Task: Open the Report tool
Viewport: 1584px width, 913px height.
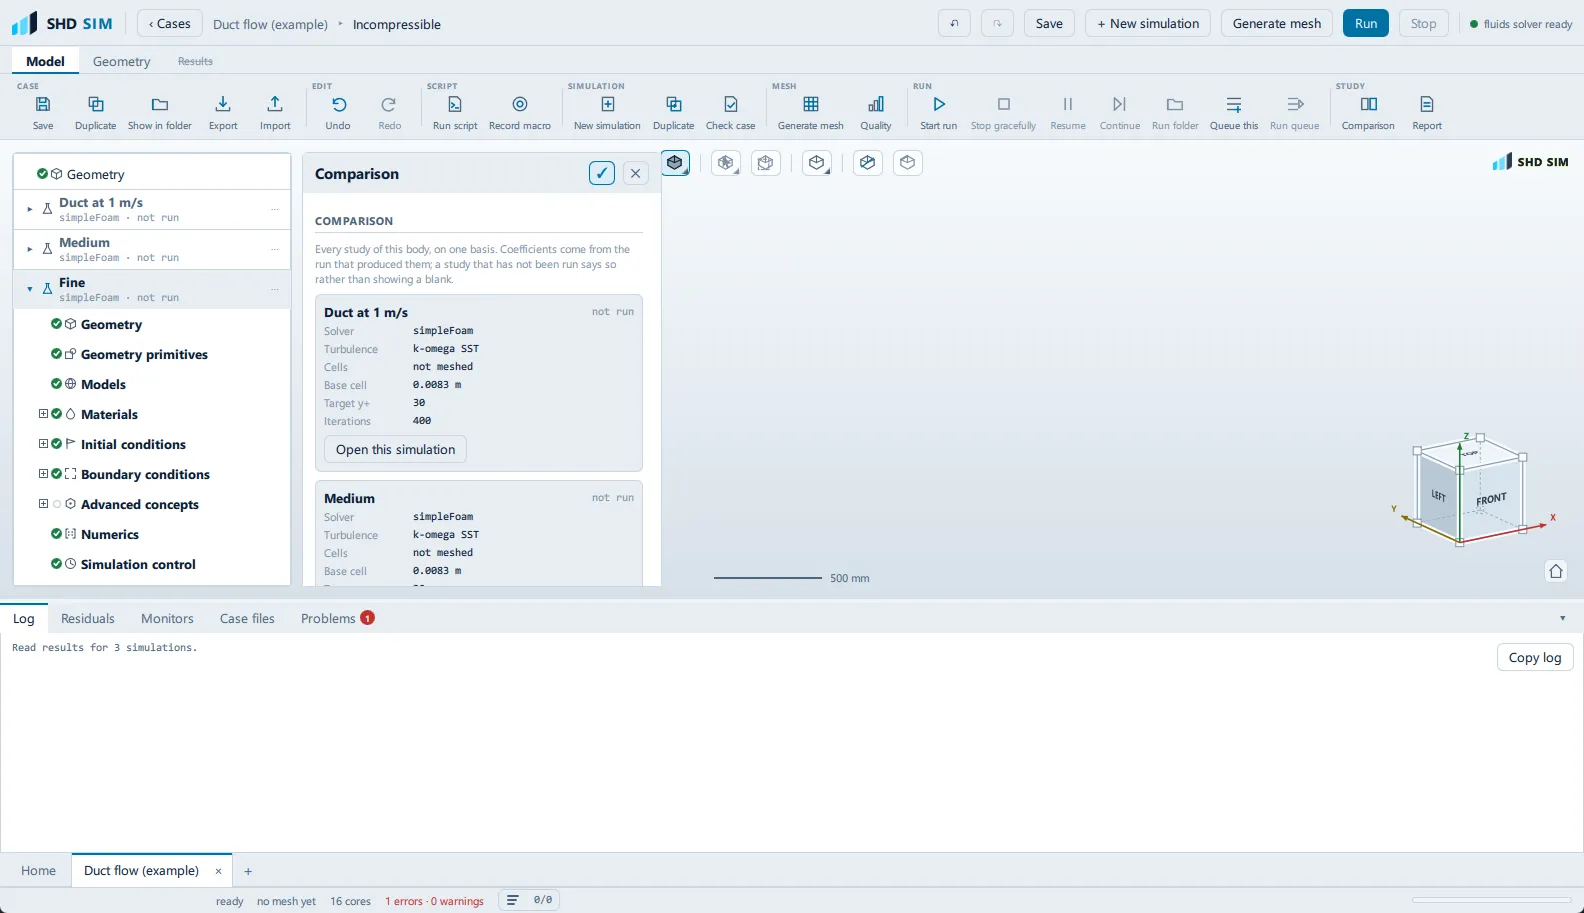Action: (x=1427, y=112)
